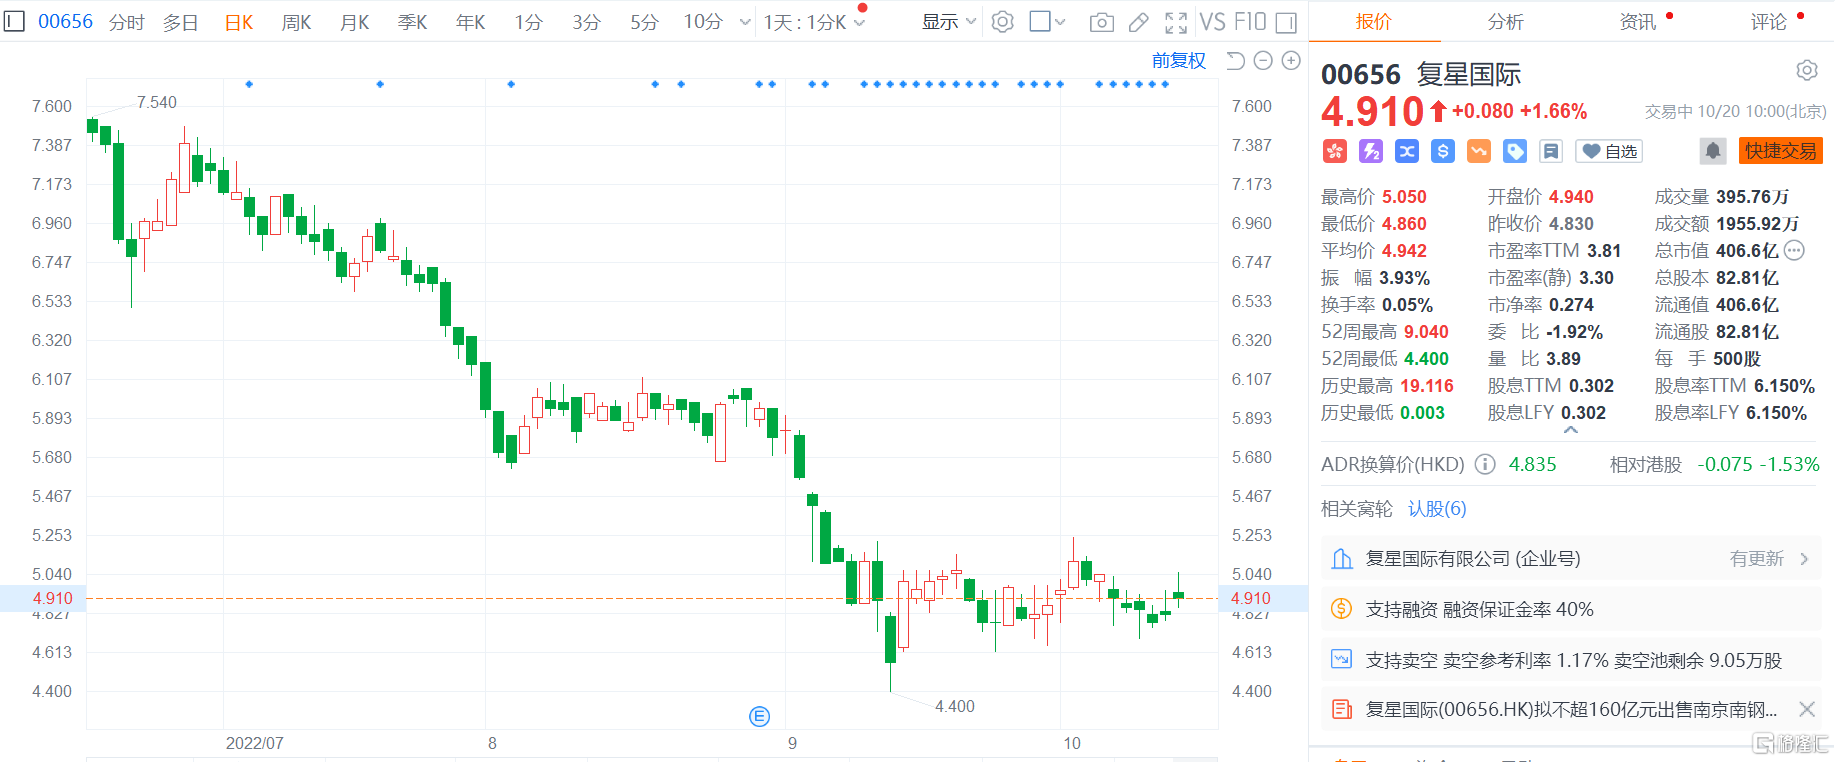This screenshot has width=1835, height=762.
Task: Click ADR换算价 info circle icon
Action: click(1485, 464)
